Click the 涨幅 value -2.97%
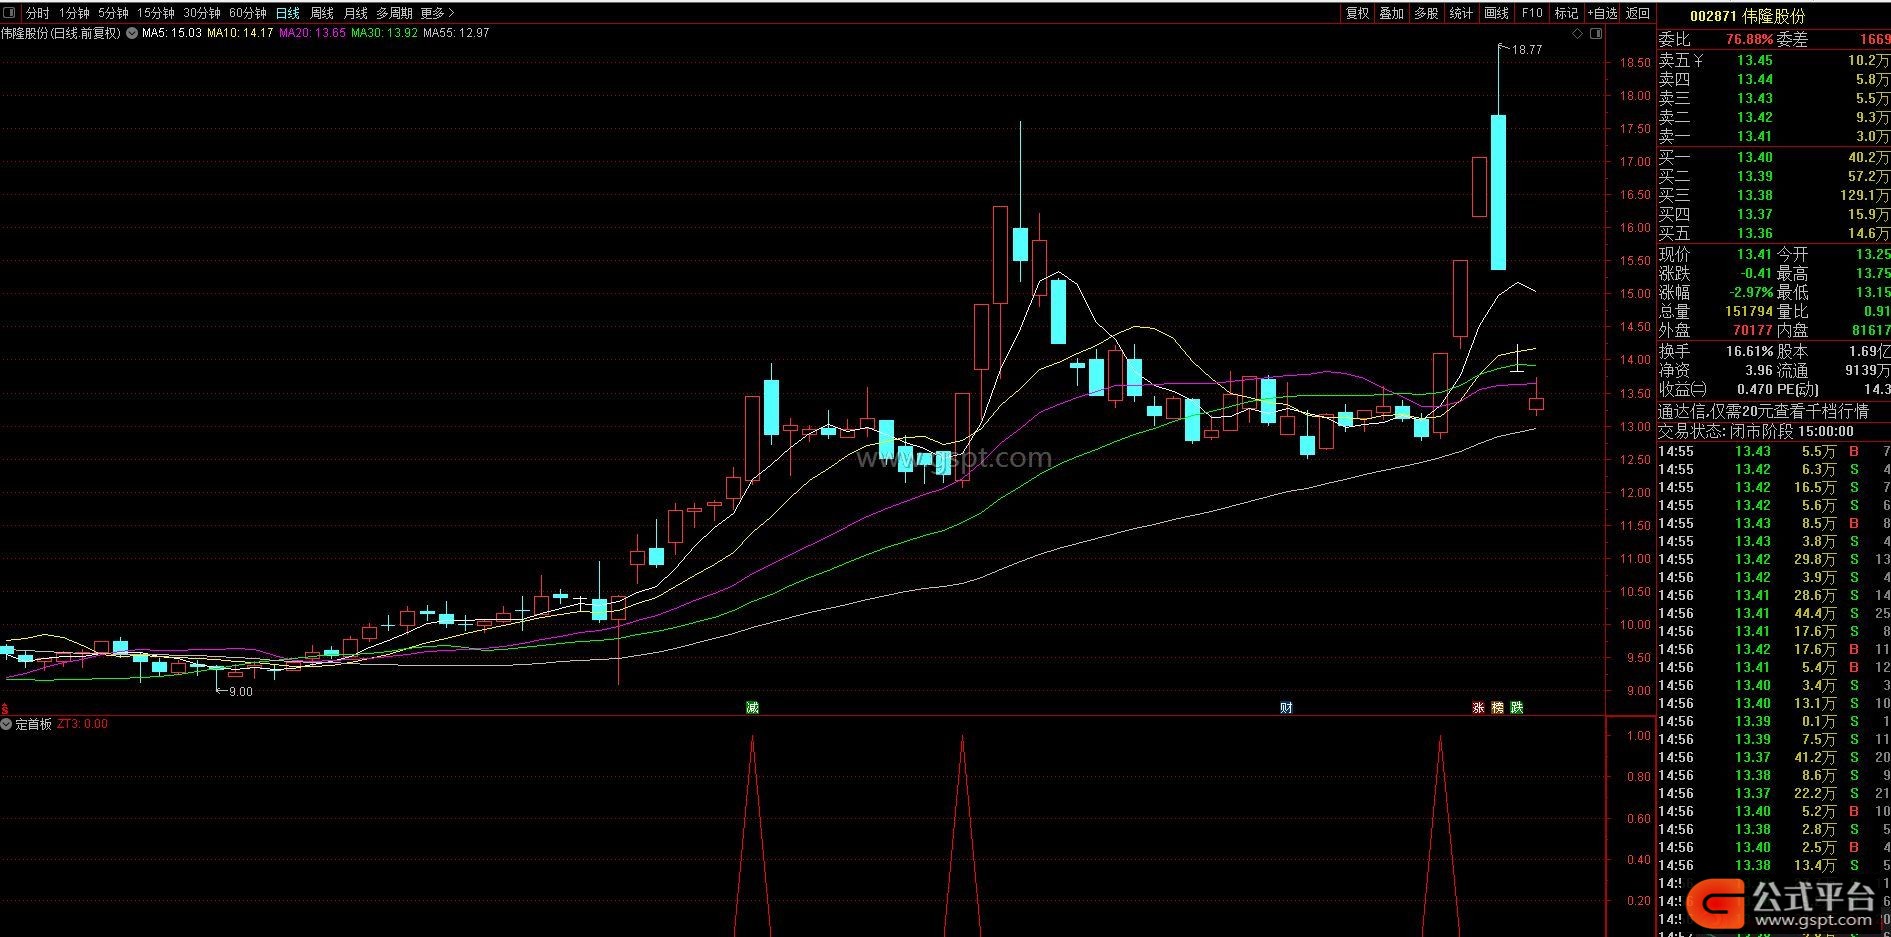Screen dimensions: 1891x937 [x=1751, y=292]
